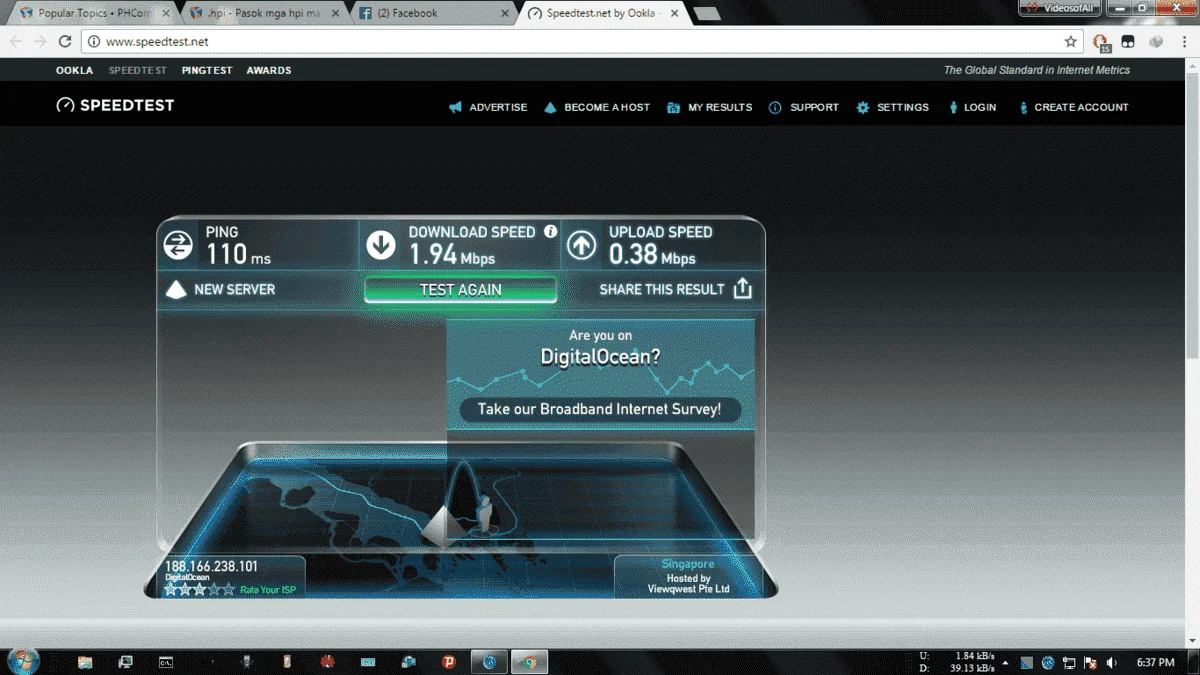Bookmark this page with the star
Screen dimensions: 1200x675
coord(1071,42)
